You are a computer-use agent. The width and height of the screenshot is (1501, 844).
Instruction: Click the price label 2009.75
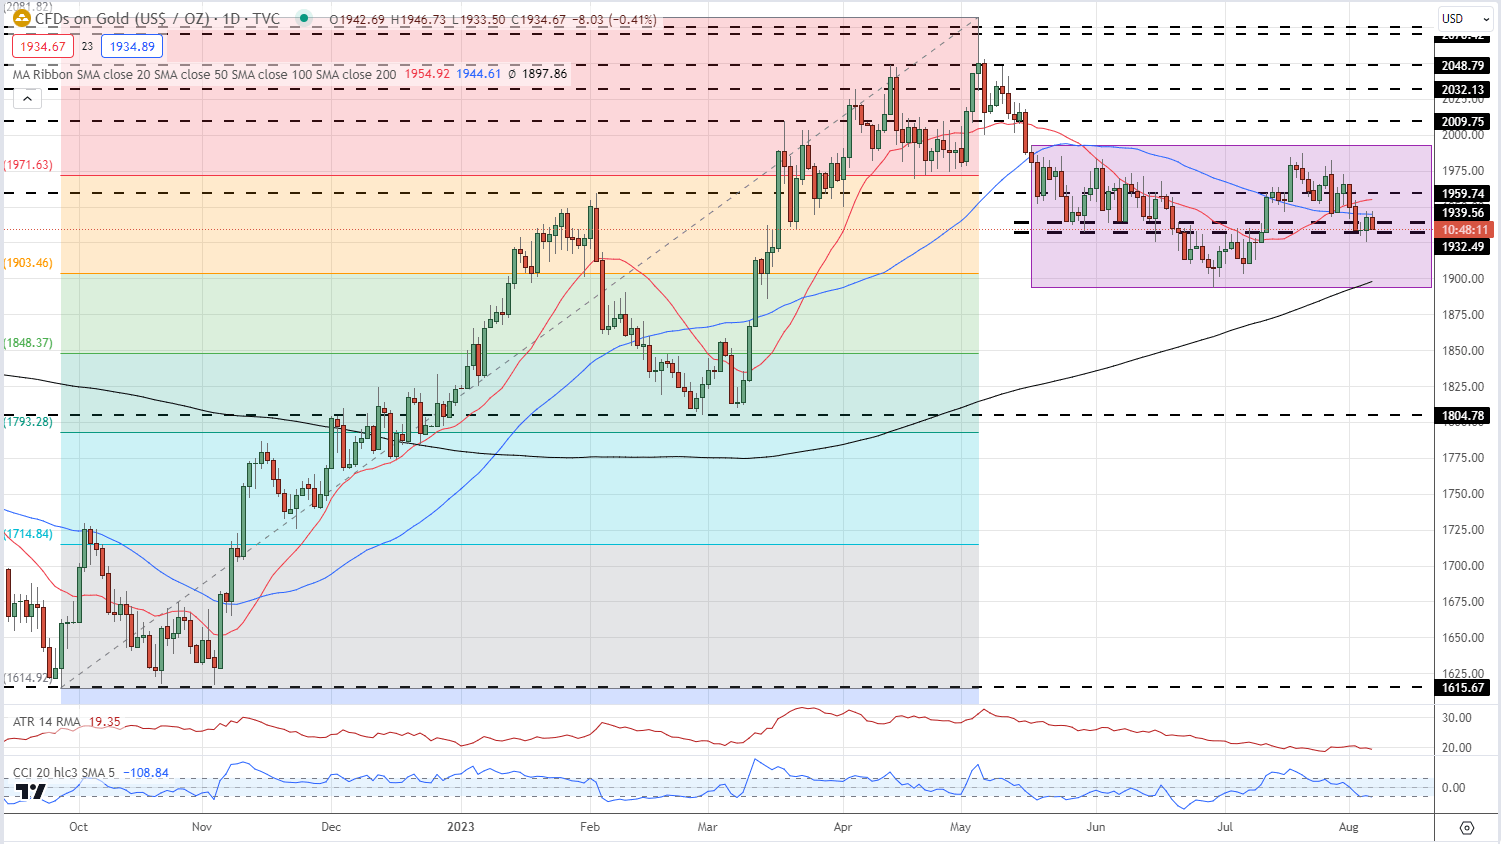(1462, 122)
